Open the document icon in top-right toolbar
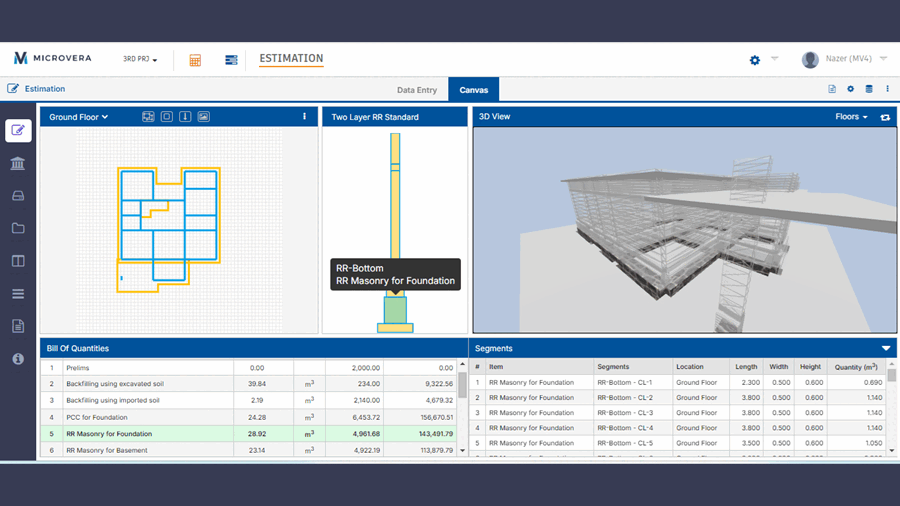This screenshot has width=900, height=506. [x=832, y=89]
